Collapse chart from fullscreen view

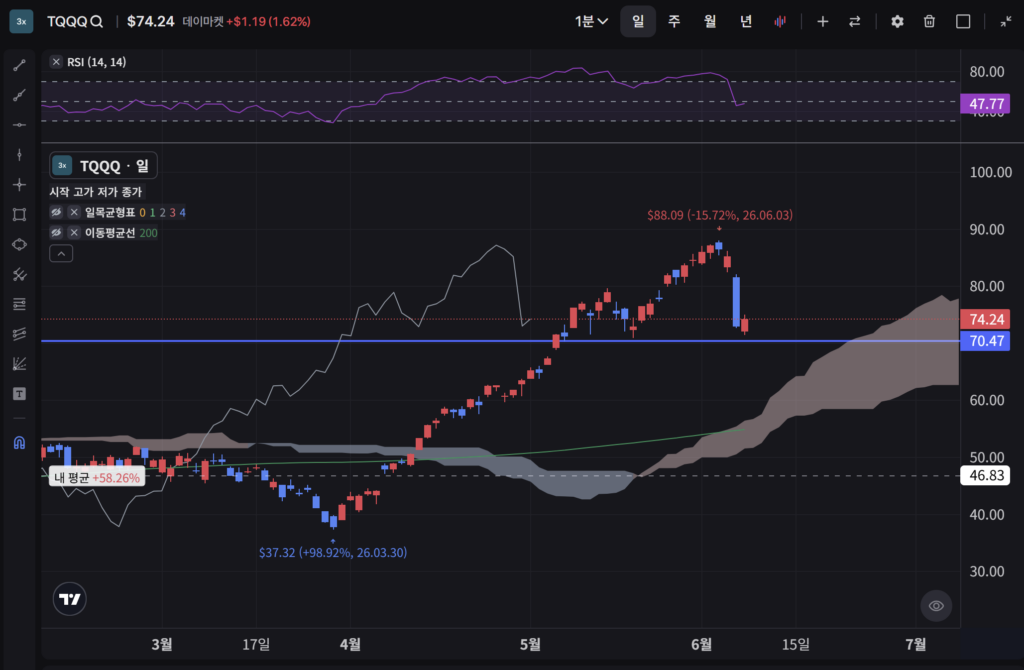pos(1006,22)
